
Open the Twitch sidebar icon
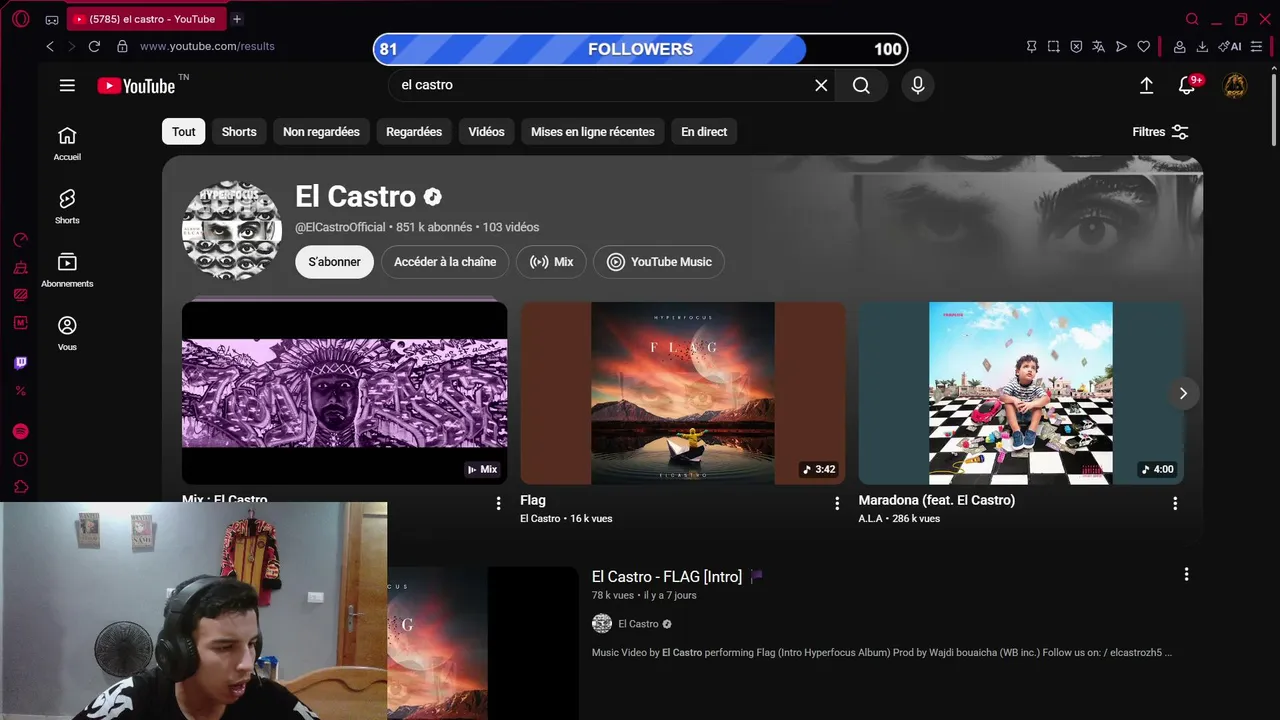20,363
